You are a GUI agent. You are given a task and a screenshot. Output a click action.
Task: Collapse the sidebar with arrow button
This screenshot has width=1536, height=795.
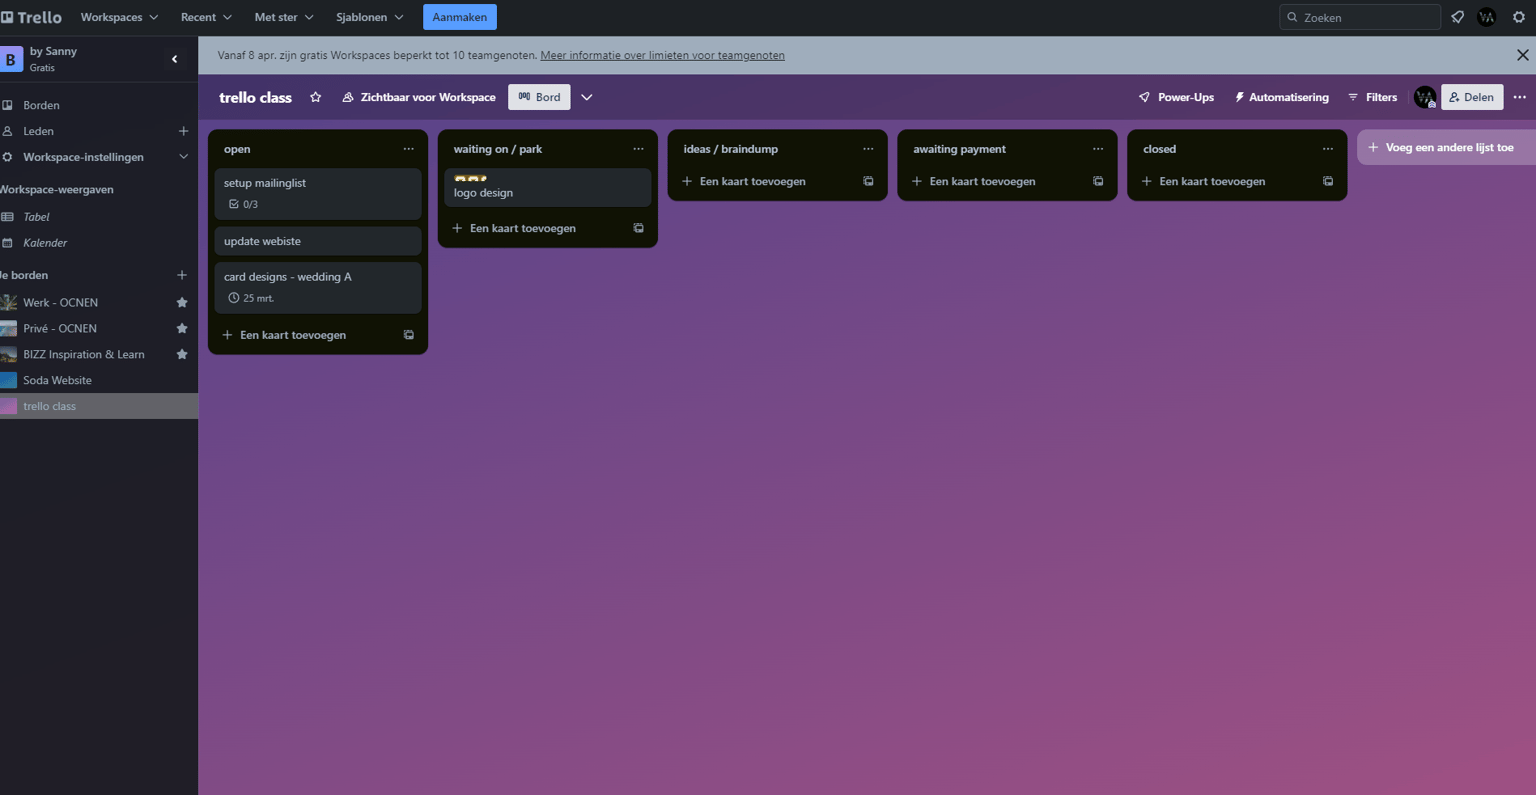[175, 59]
